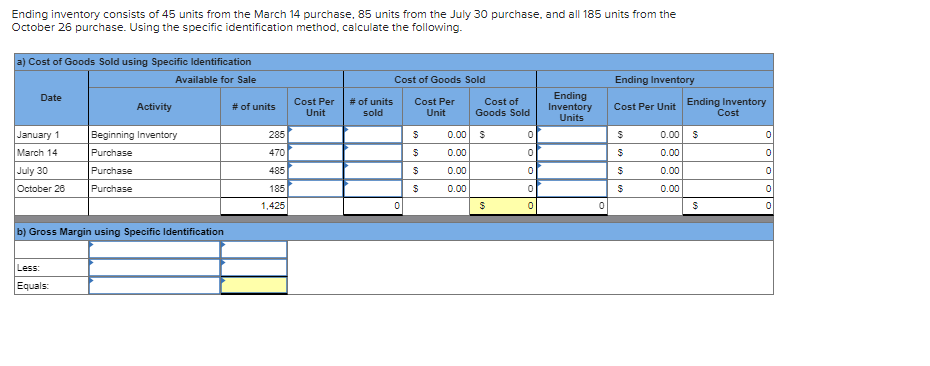The image size is (930, 366).
Task: Click the Date column header
Action: (x=51, y=98)
